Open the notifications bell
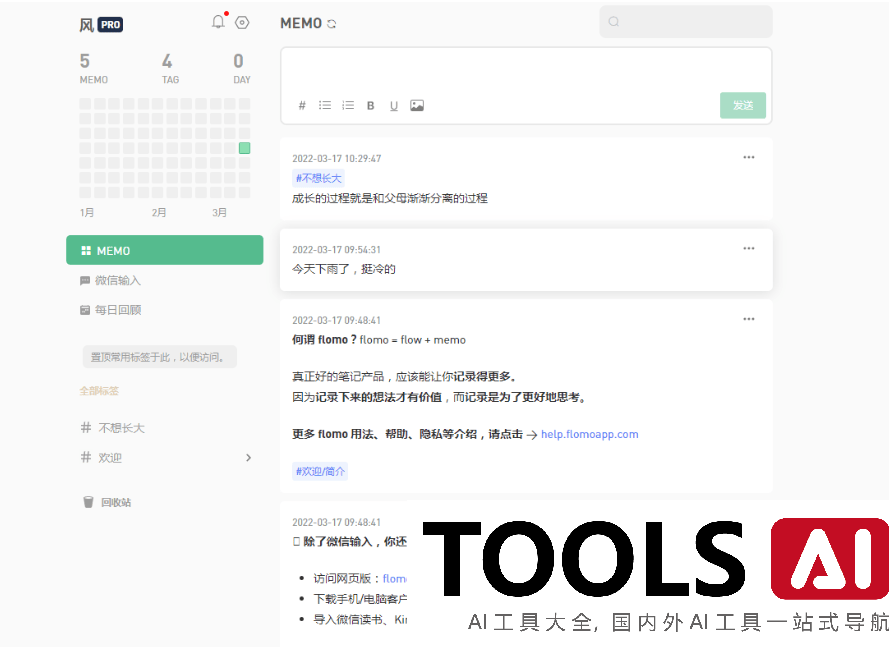 click(x=218, y=22)
